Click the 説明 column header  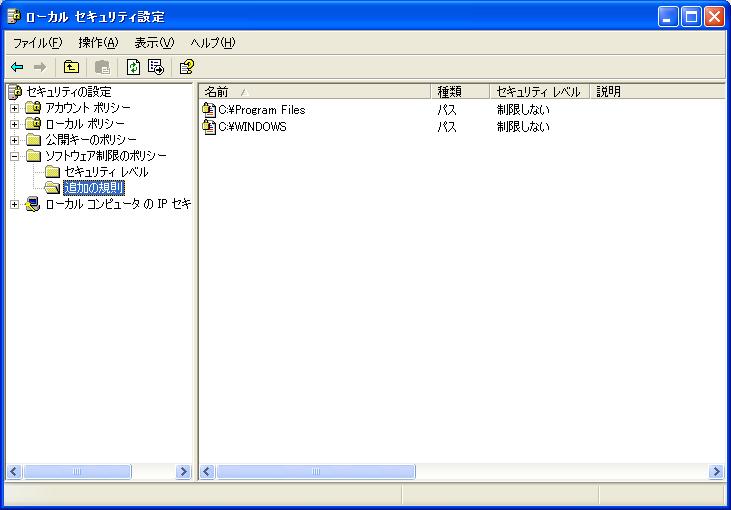(658, 92)
